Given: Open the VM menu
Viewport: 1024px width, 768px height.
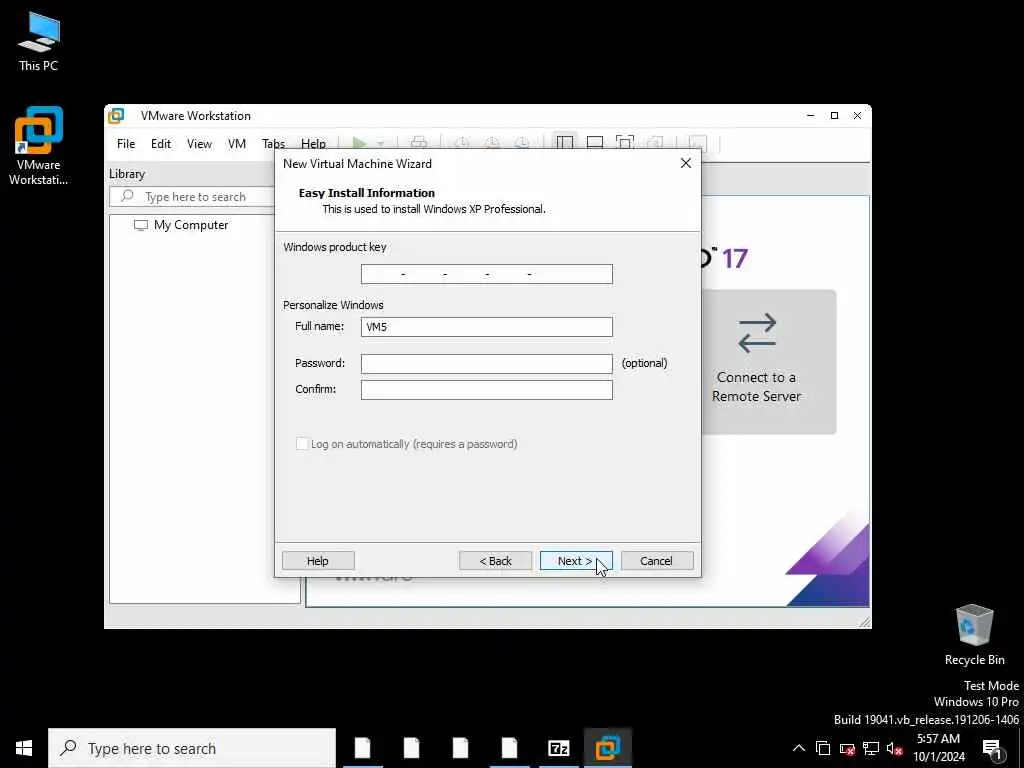Looking at the screenshot, I should [236, 144].
